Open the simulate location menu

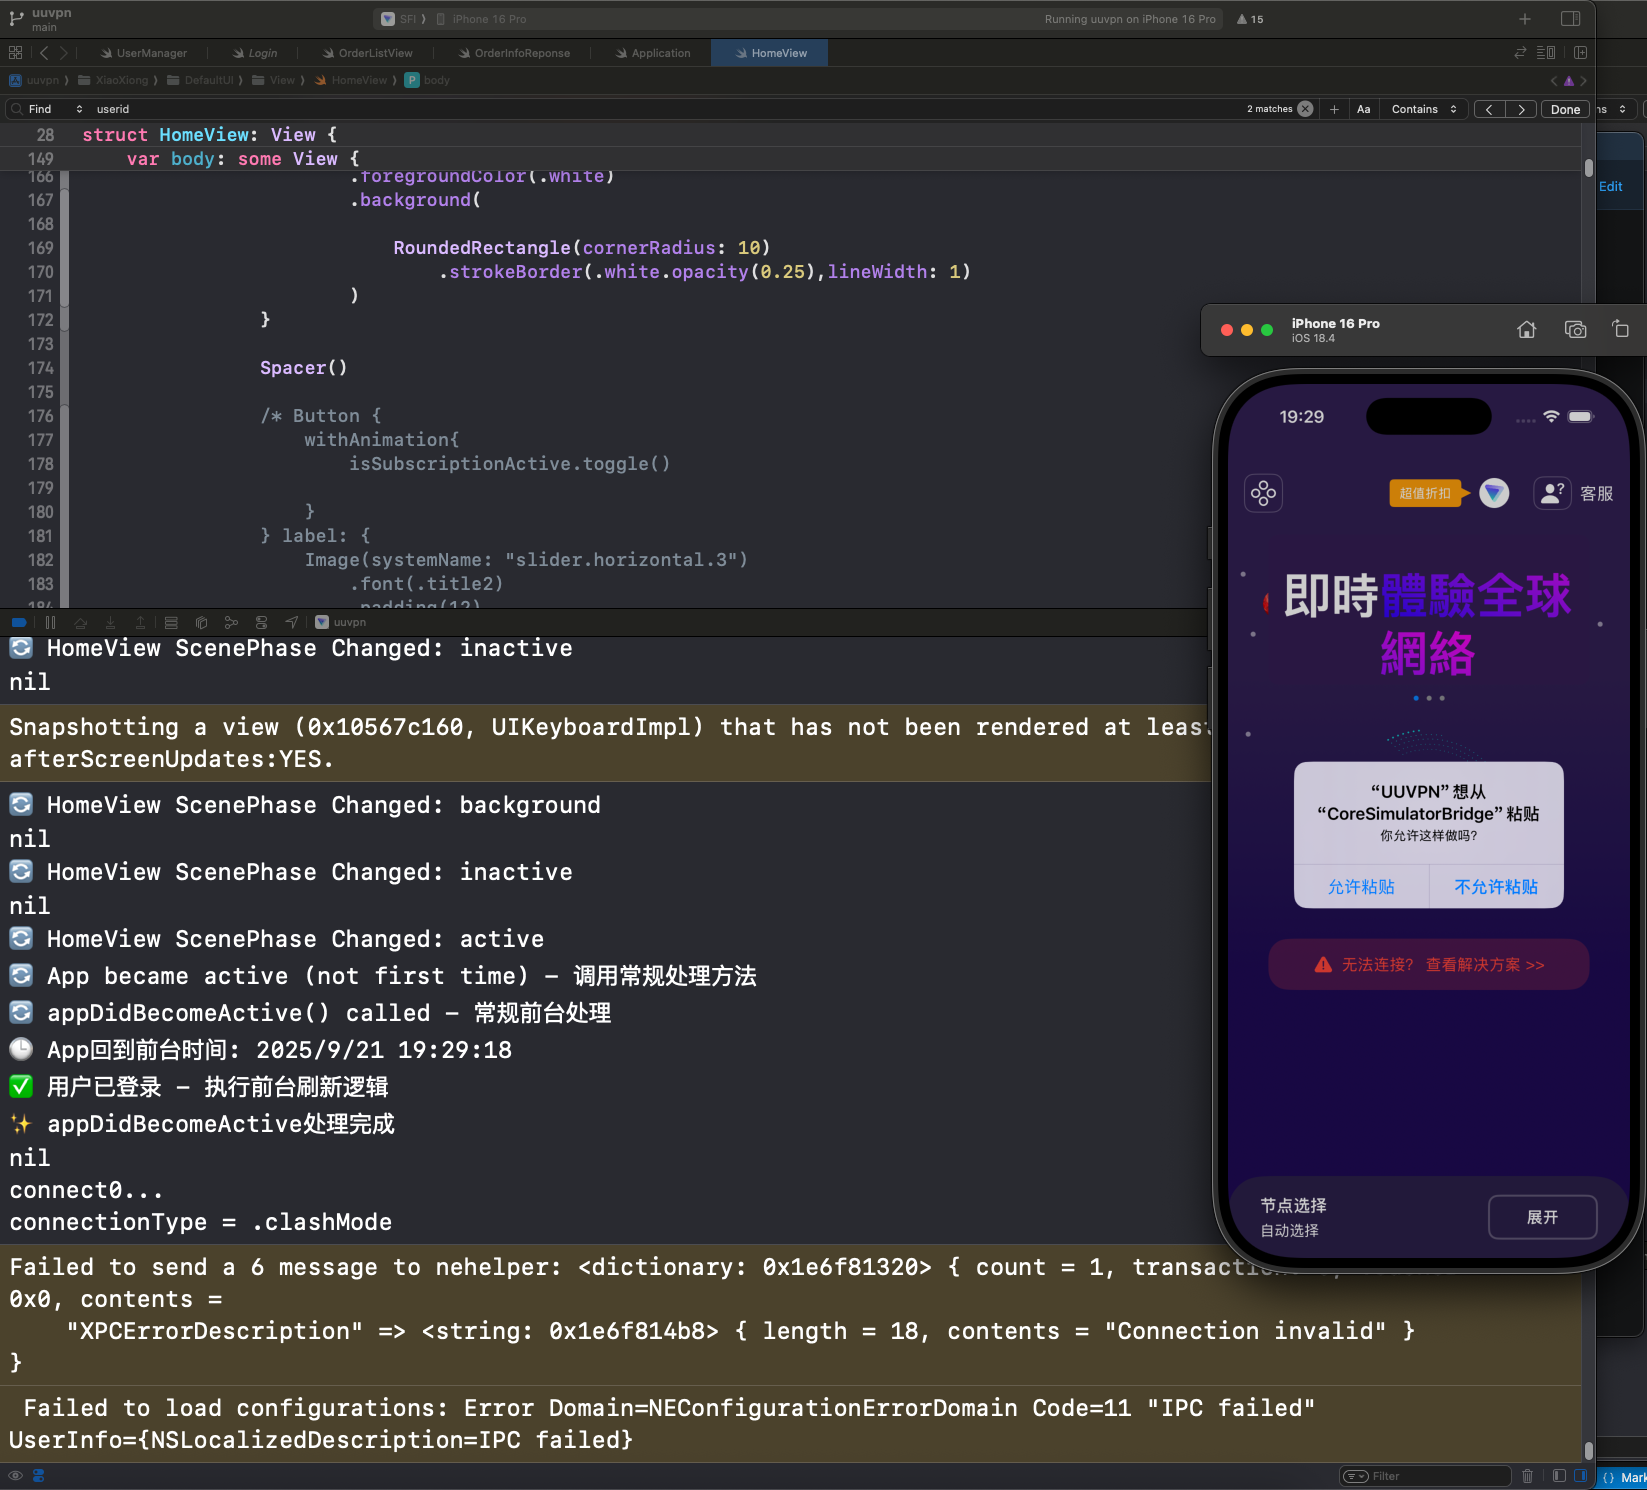[x=291, y=622]
